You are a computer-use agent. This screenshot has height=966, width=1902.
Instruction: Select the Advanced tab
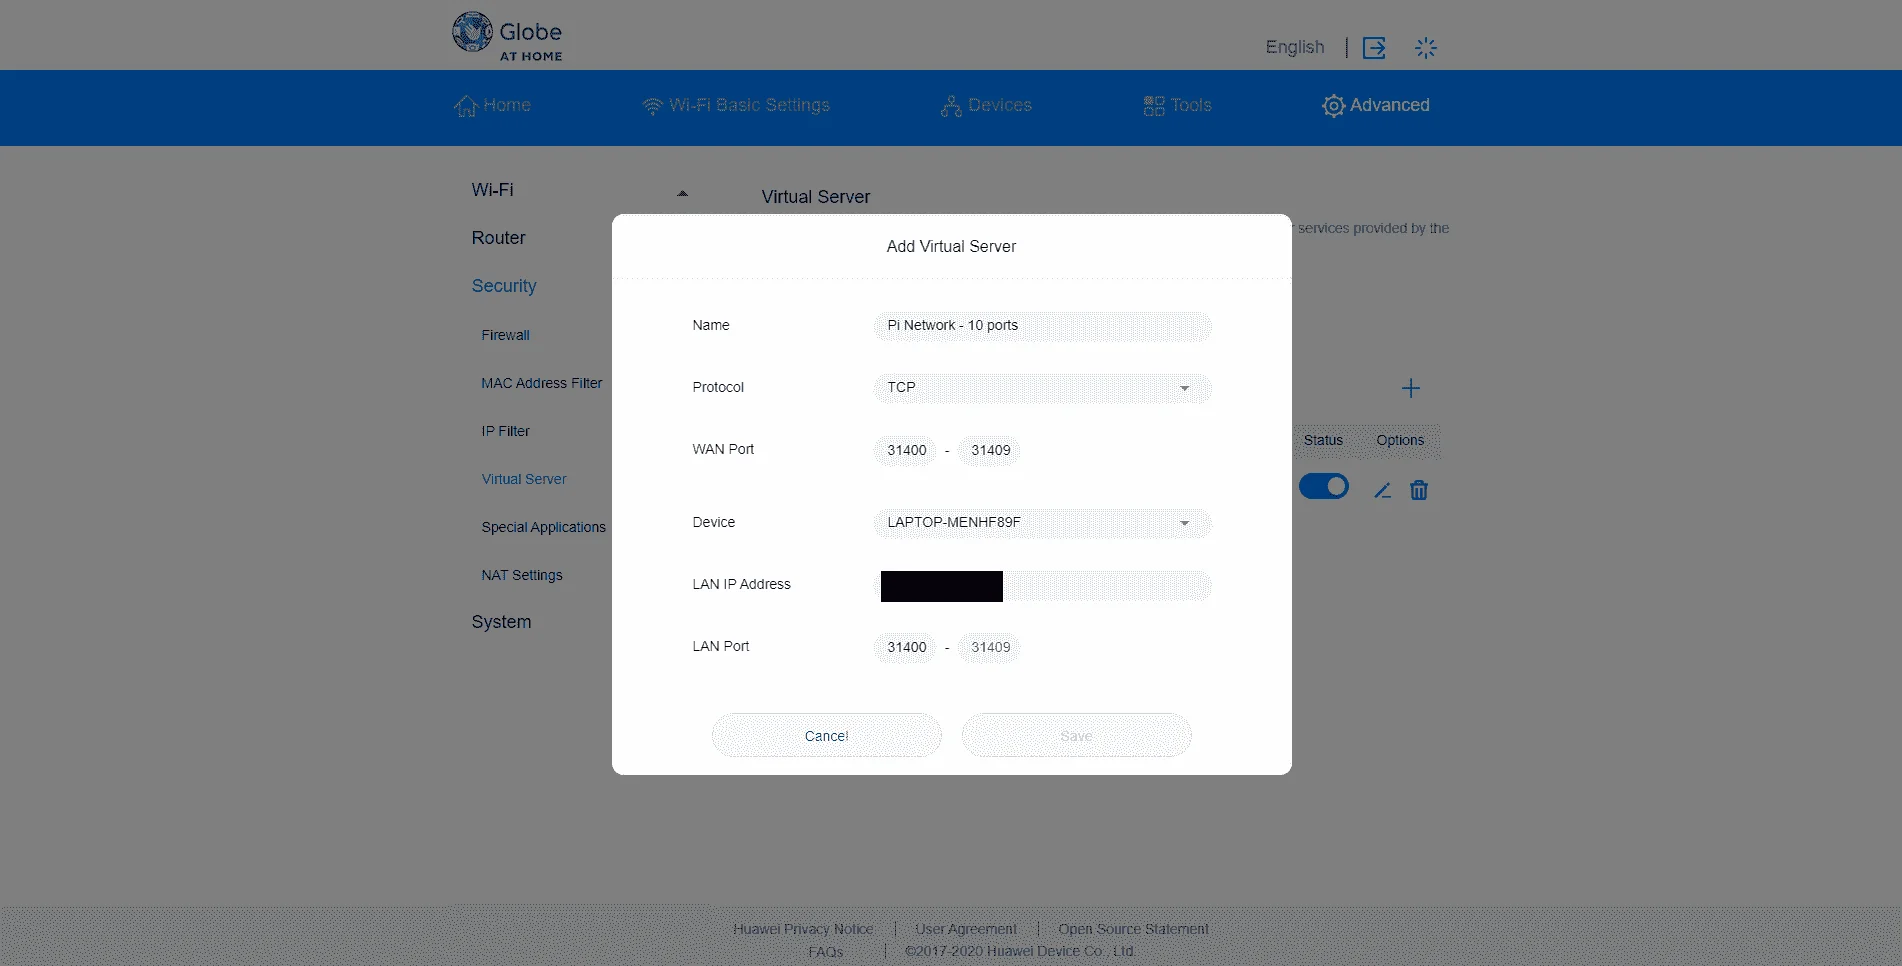tap(1376, 105)
